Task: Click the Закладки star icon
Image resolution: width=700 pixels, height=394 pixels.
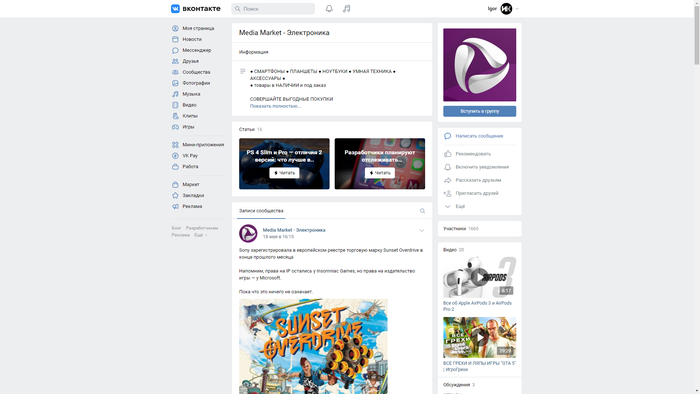Action: [x=175, y=195]
